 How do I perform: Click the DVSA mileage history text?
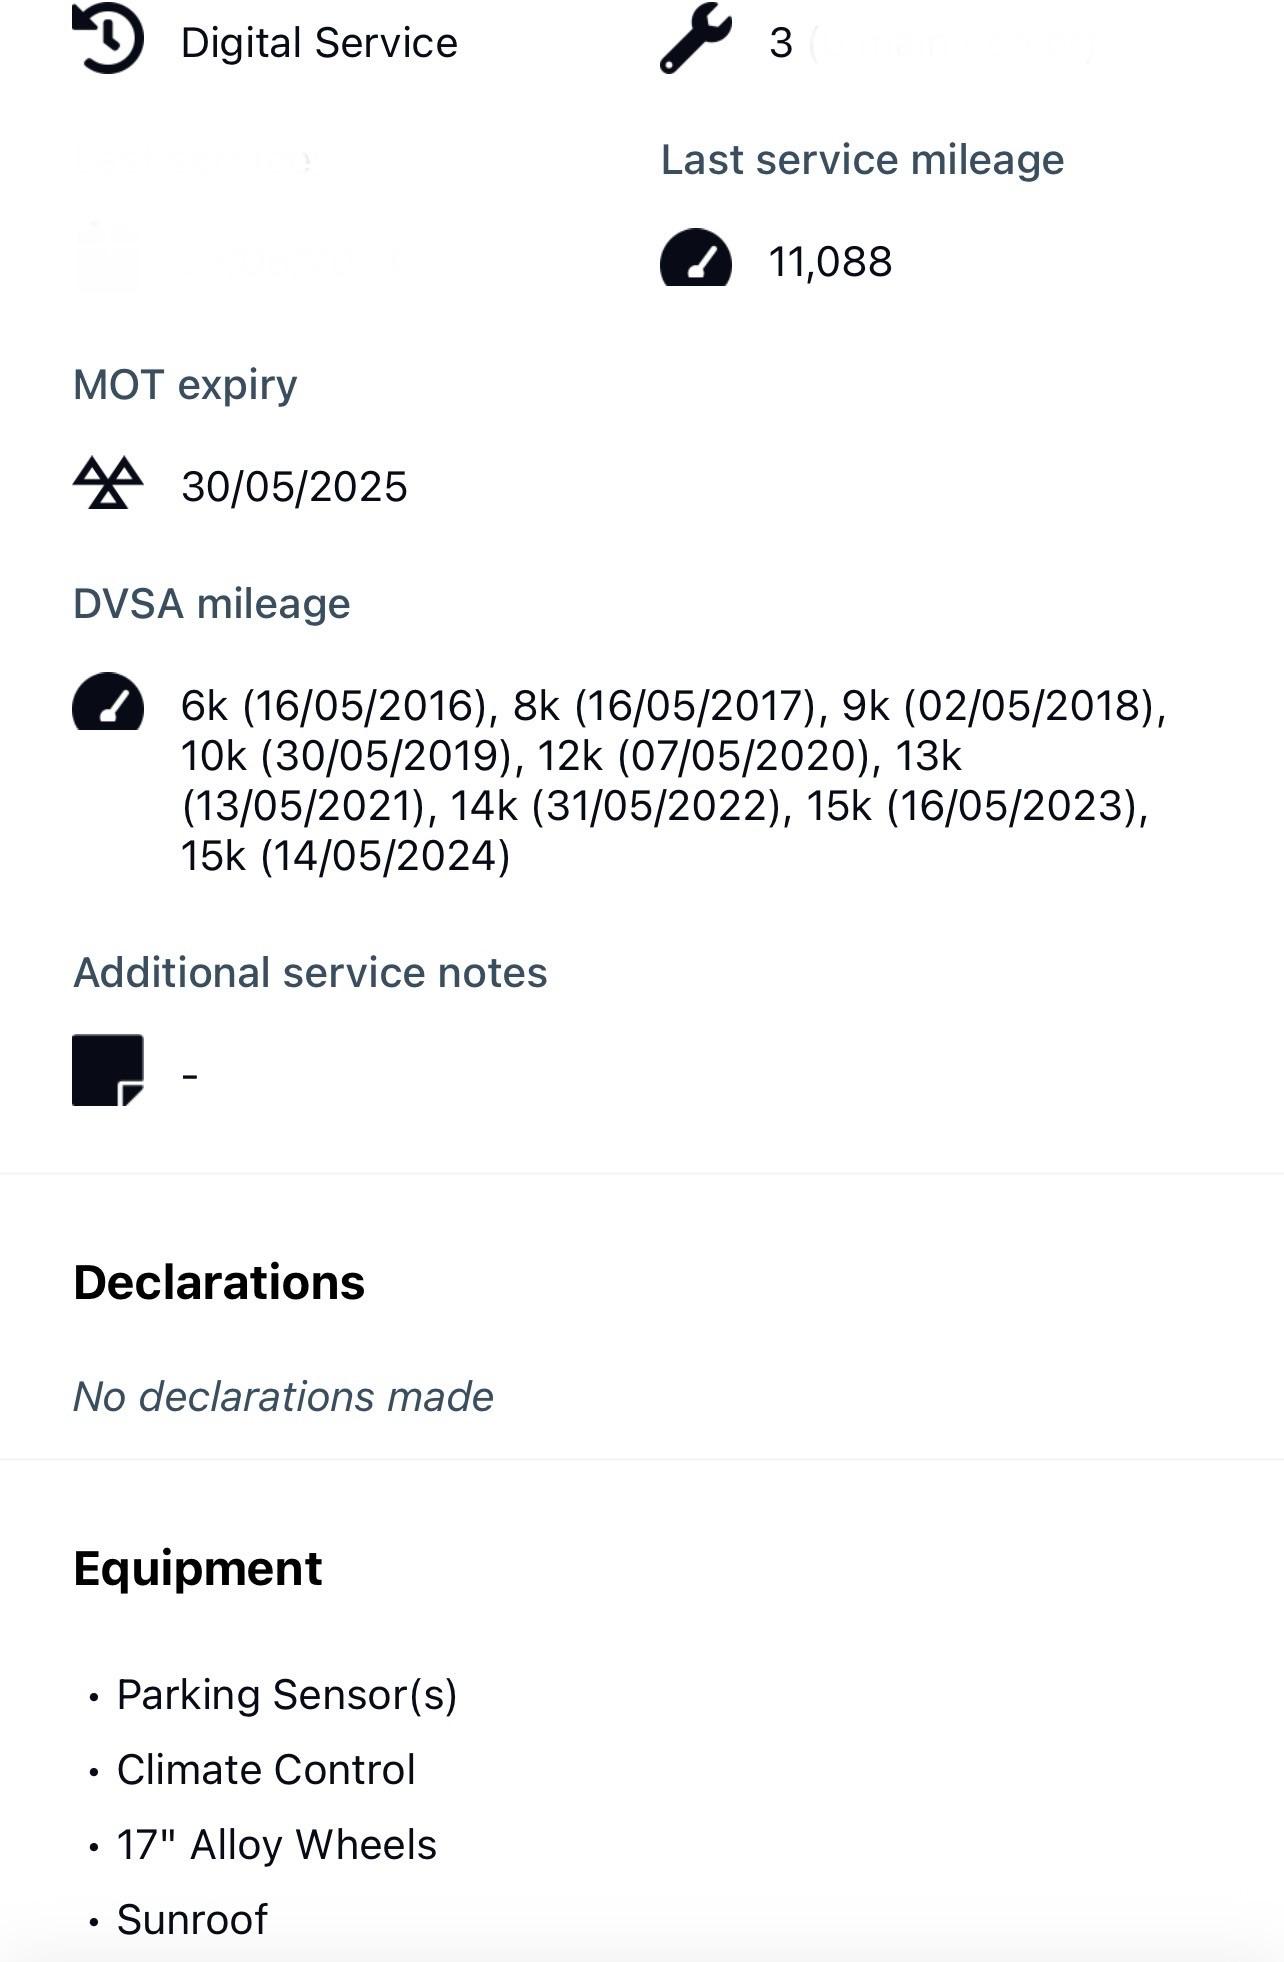(670, 780)
